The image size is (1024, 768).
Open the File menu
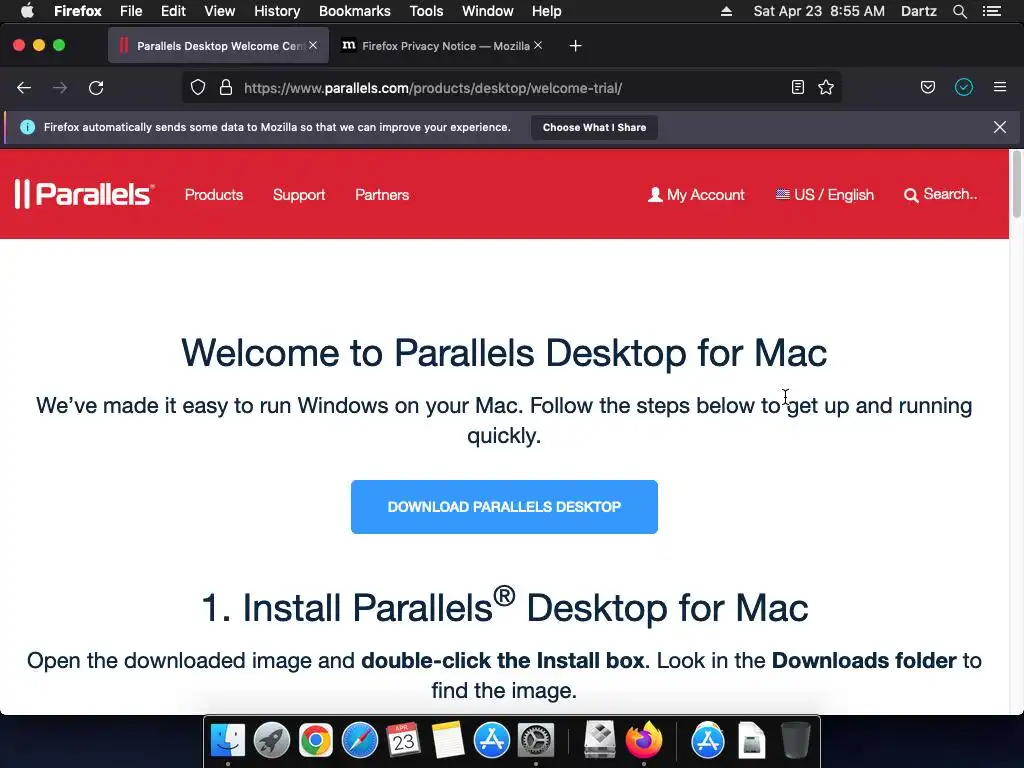(x=131, y=11)
